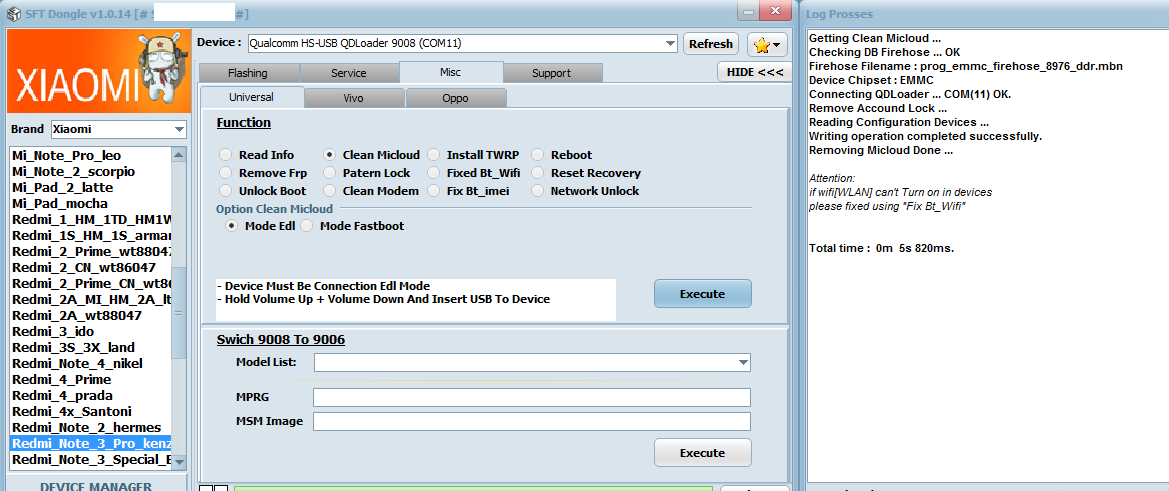The width and height of the screenshot is (1169, 491).
Task: Select the Patern Lock radio option
Action: click(x=329, y=173)
